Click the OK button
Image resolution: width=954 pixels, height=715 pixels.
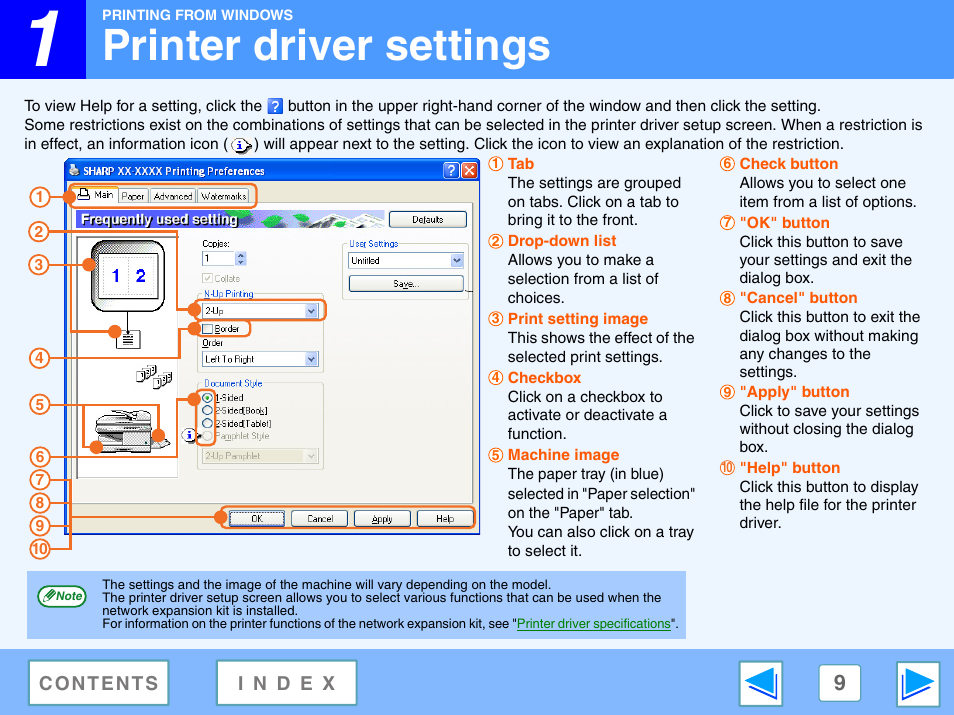pos(257,518)
